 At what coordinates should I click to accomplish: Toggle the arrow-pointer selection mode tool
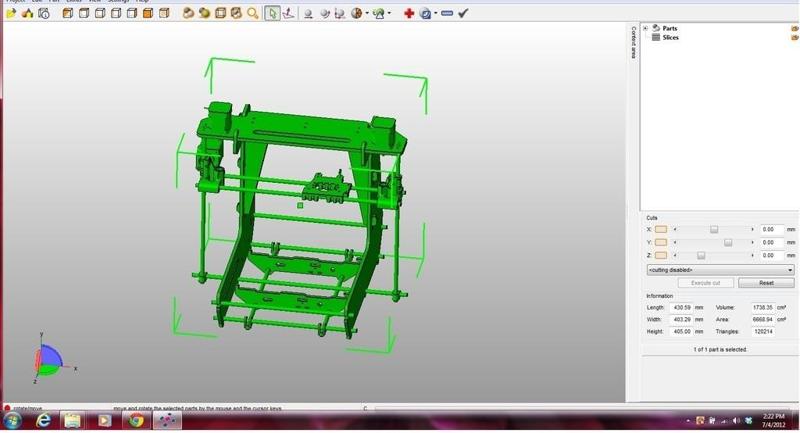(x=272, y=14)
